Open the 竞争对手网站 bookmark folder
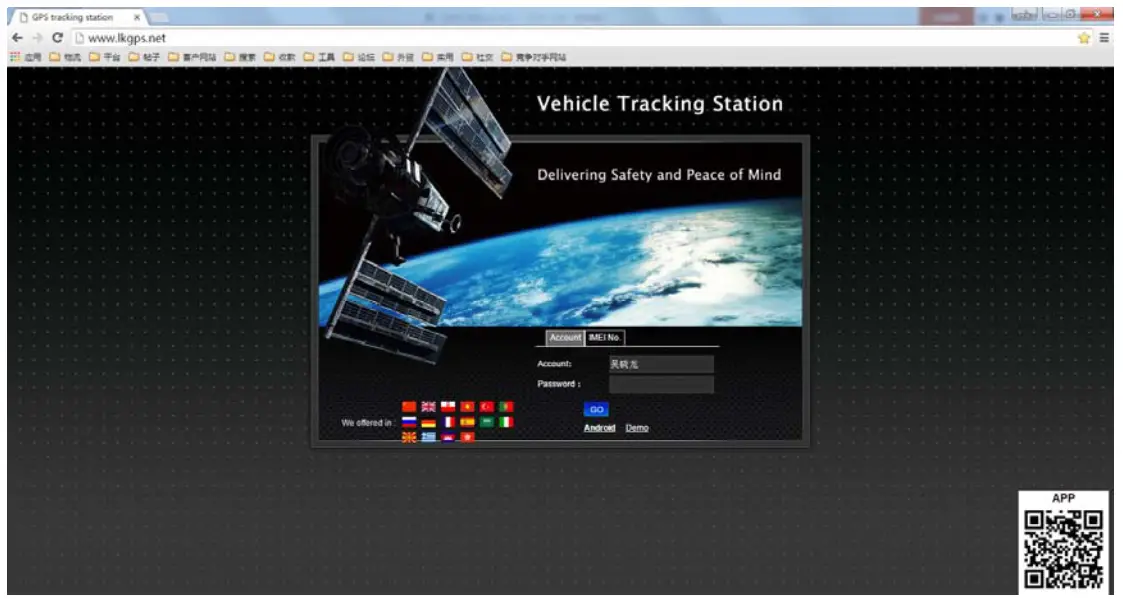 click(x=534, y=57)
